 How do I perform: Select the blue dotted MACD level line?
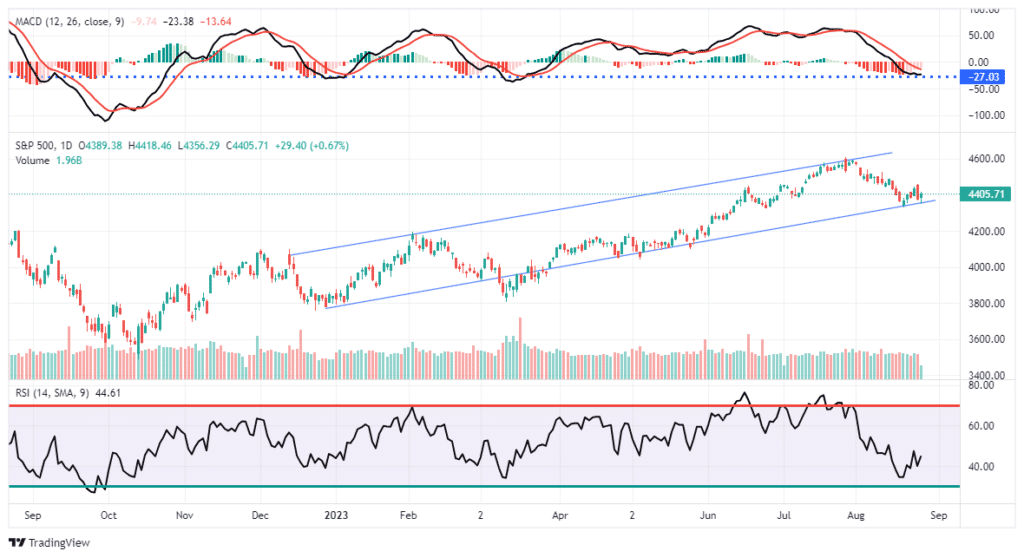point(484,76)
